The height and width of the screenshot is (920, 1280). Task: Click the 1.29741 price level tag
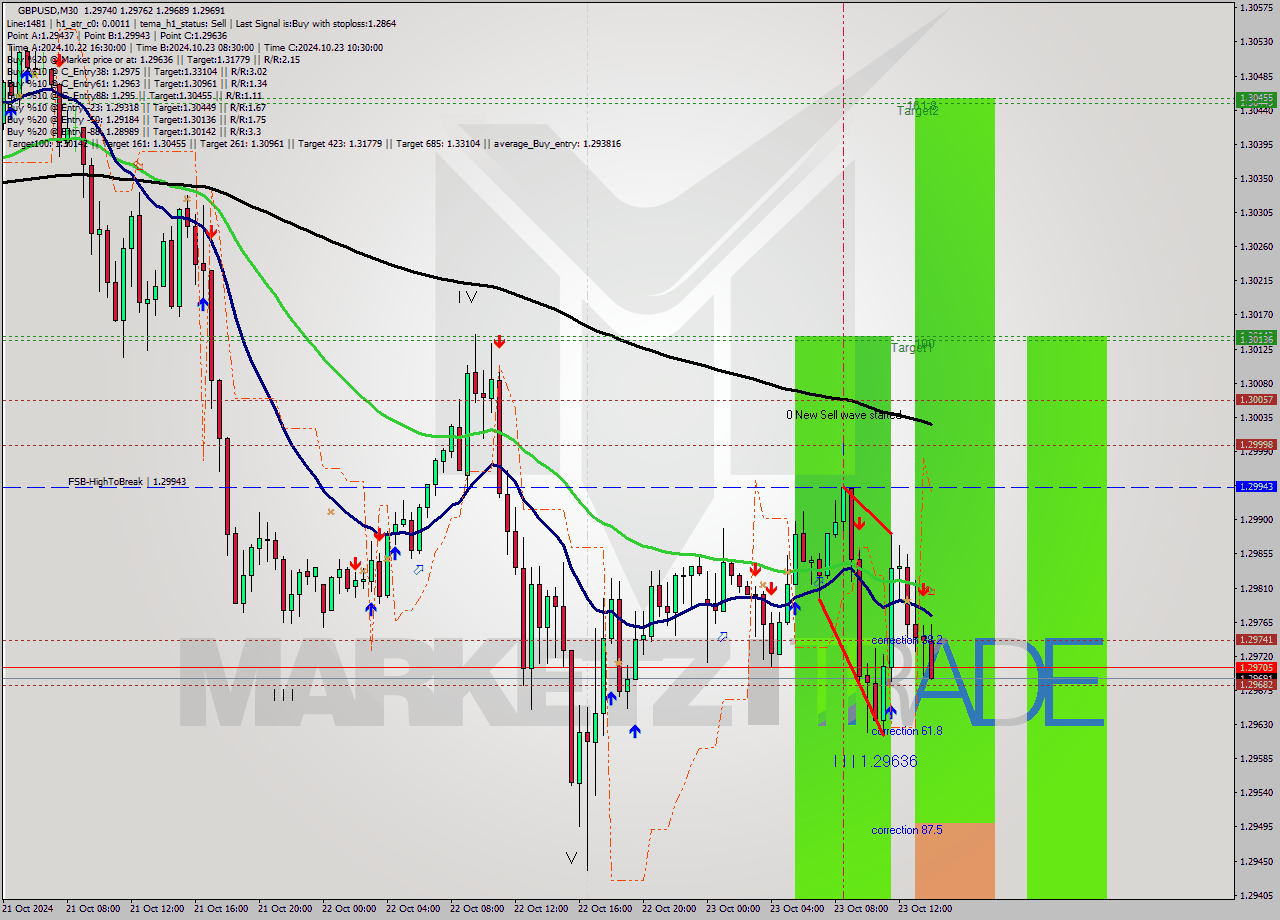click(x=1256, y=639)
